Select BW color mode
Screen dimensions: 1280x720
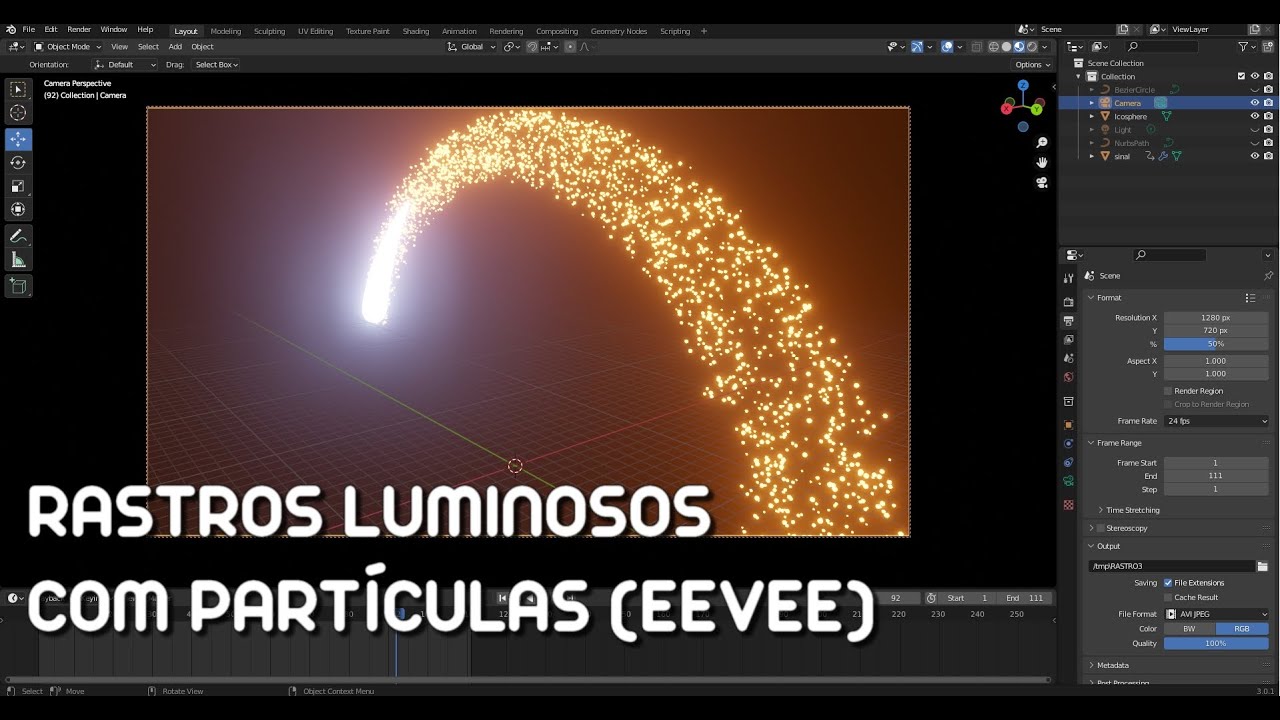[x=1190, y=629]
